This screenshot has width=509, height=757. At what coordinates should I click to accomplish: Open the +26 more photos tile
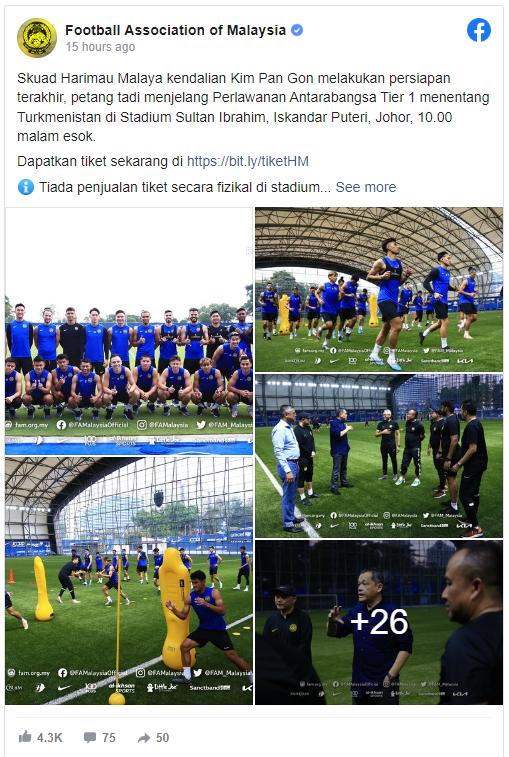pyautogui.click(x=379, y=622)
